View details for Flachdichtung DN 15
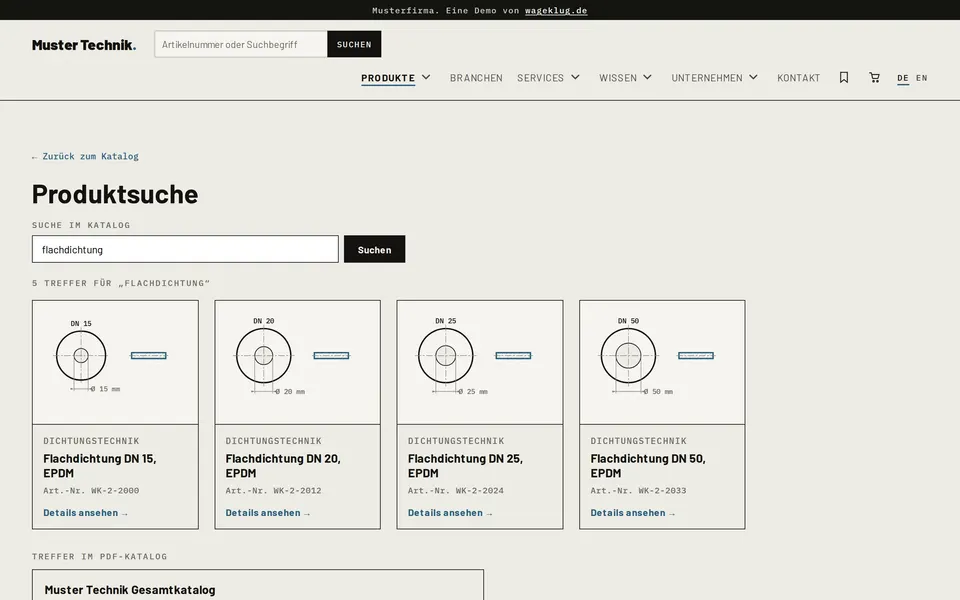 click(x=85, y=513)
